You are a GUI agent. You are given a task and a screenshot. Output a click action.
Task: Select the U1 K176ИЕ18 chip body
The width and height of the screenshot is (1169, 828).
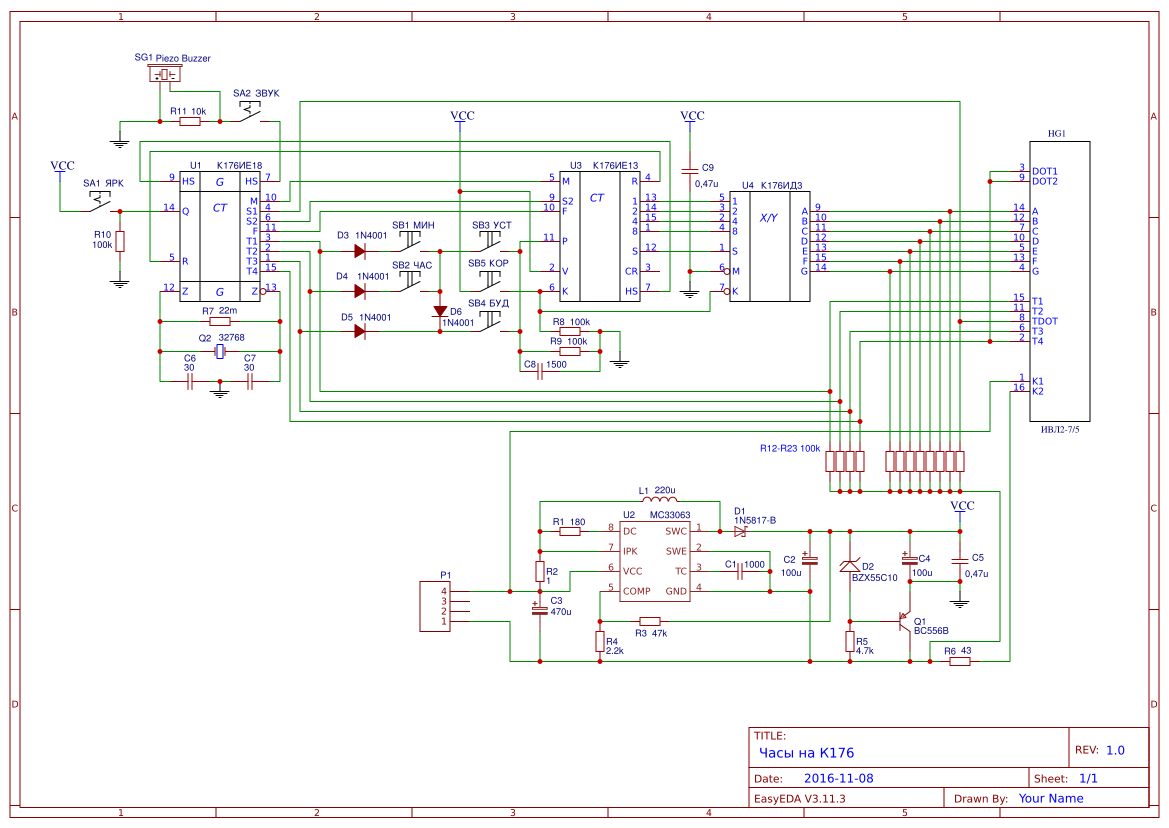tap(220, 236)
